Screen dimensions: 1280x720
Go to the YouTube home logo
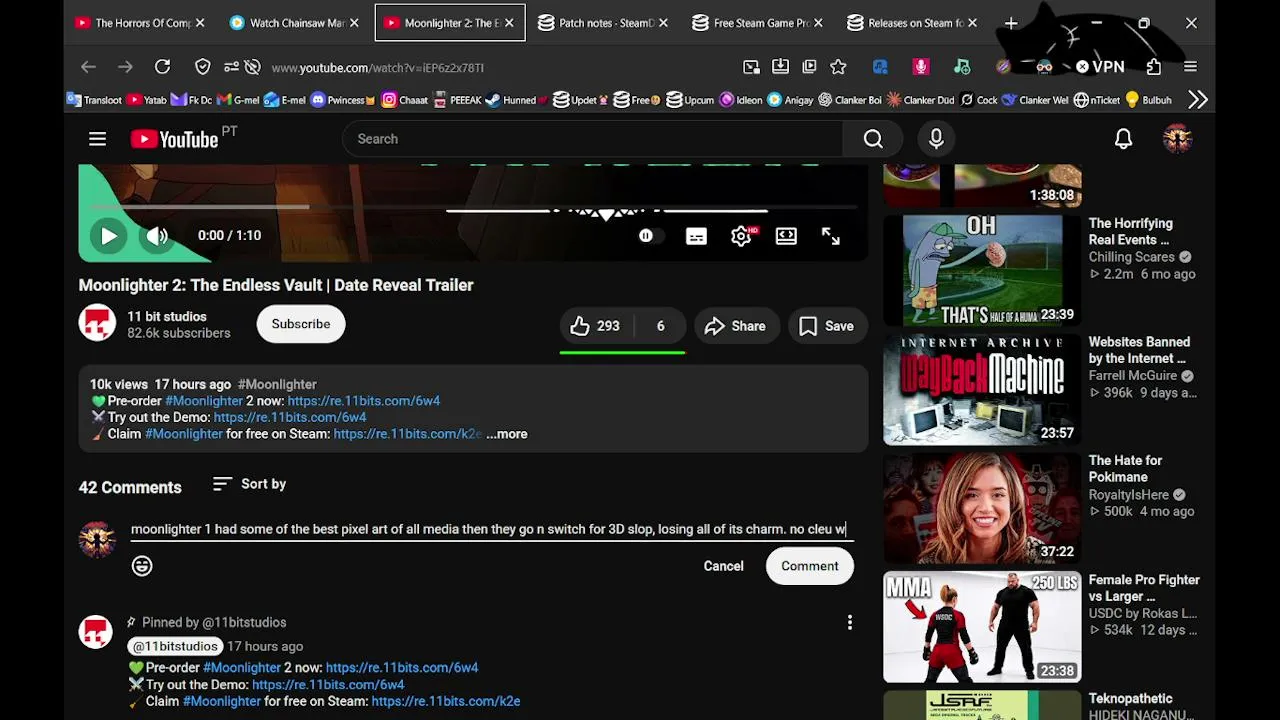point(174,139)
